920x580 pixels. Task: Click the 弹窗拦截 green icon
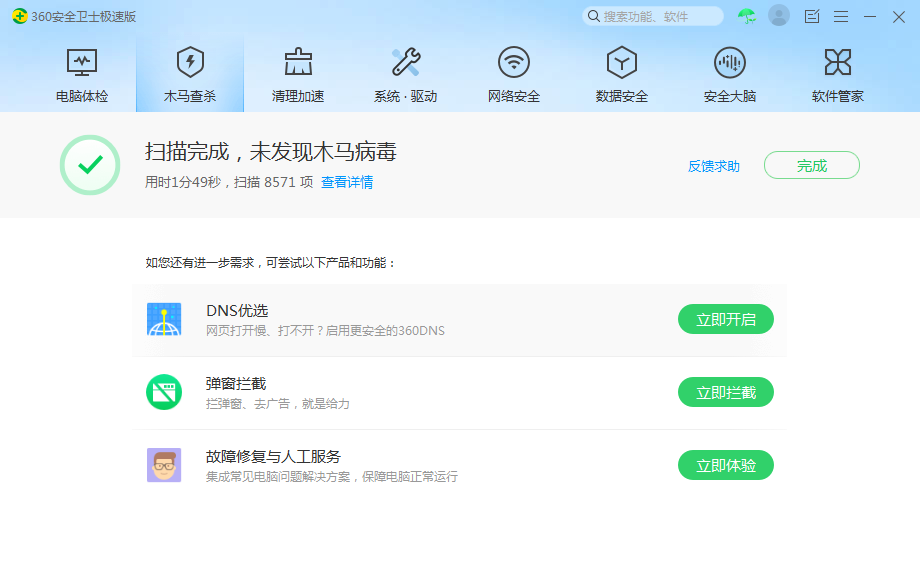pos(164,392)
